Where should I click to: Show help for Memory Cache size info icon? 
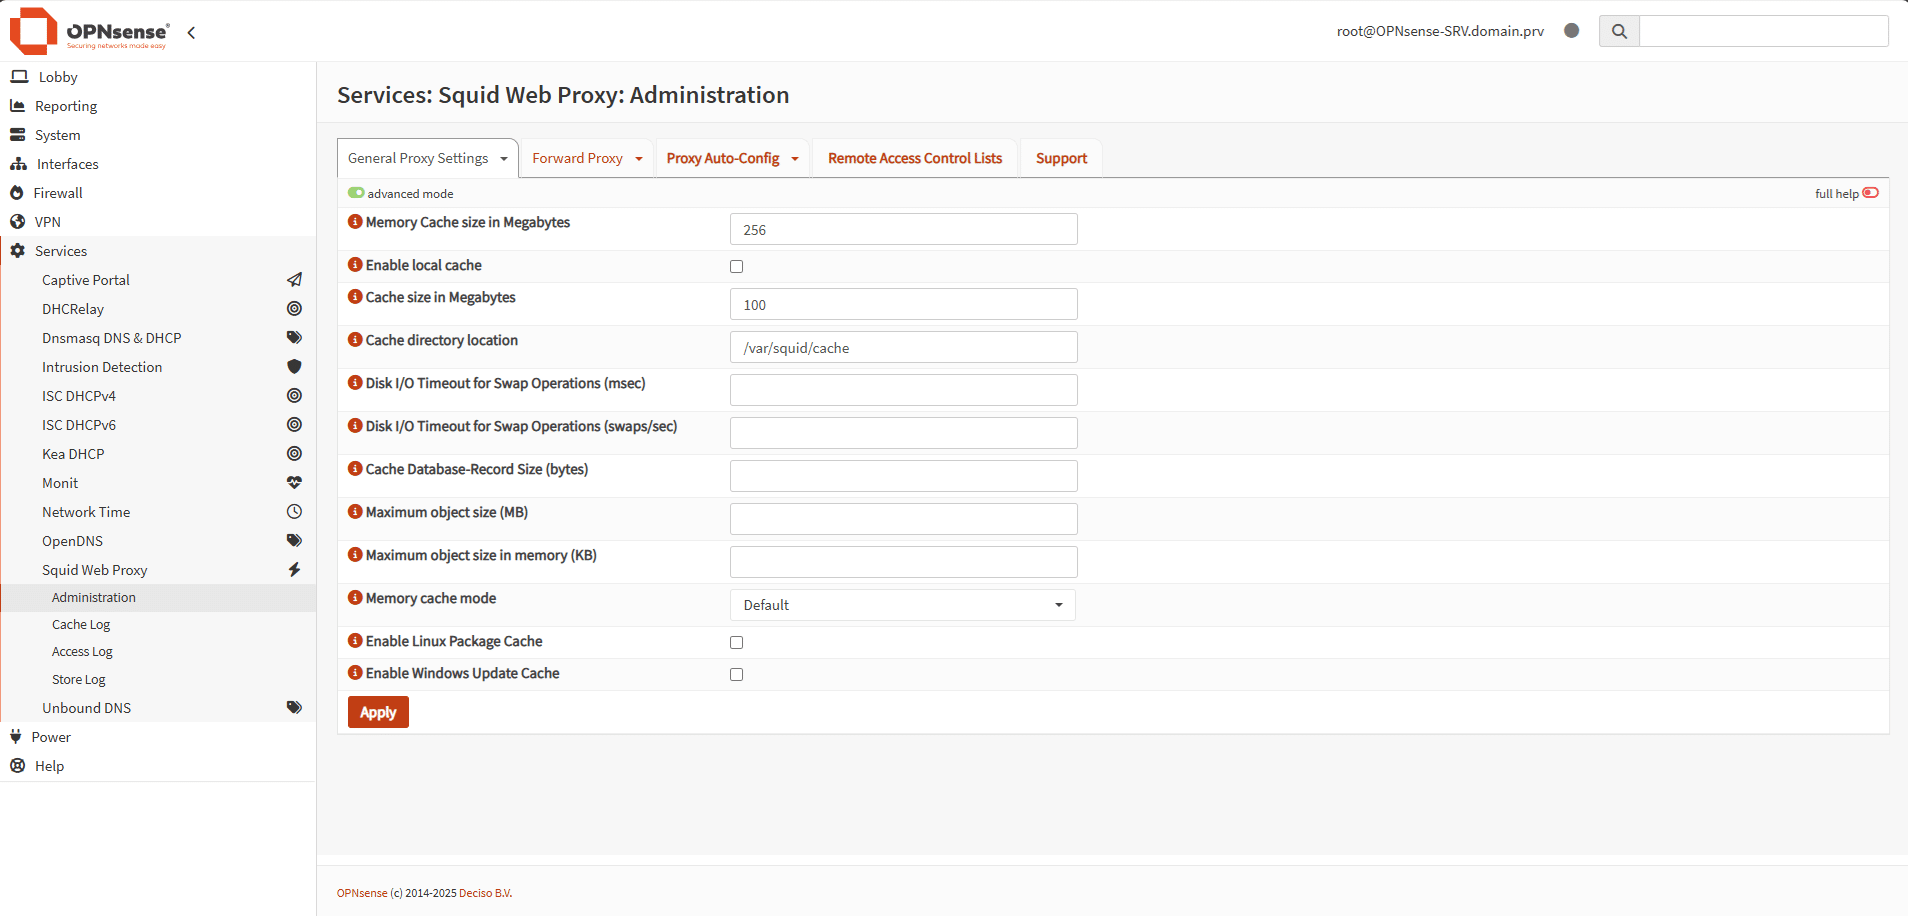click(x=355, y=221)
